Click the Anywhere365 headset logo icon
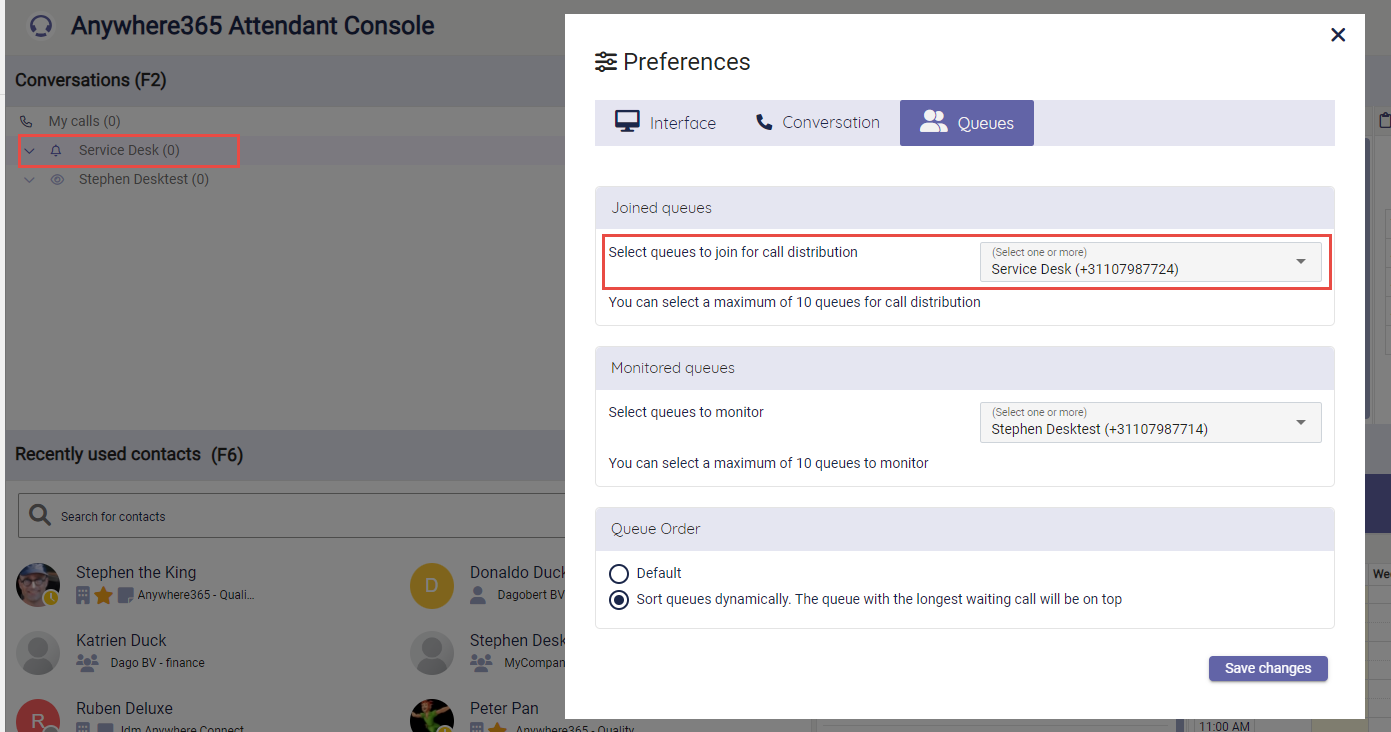 (x=41, y=26)
